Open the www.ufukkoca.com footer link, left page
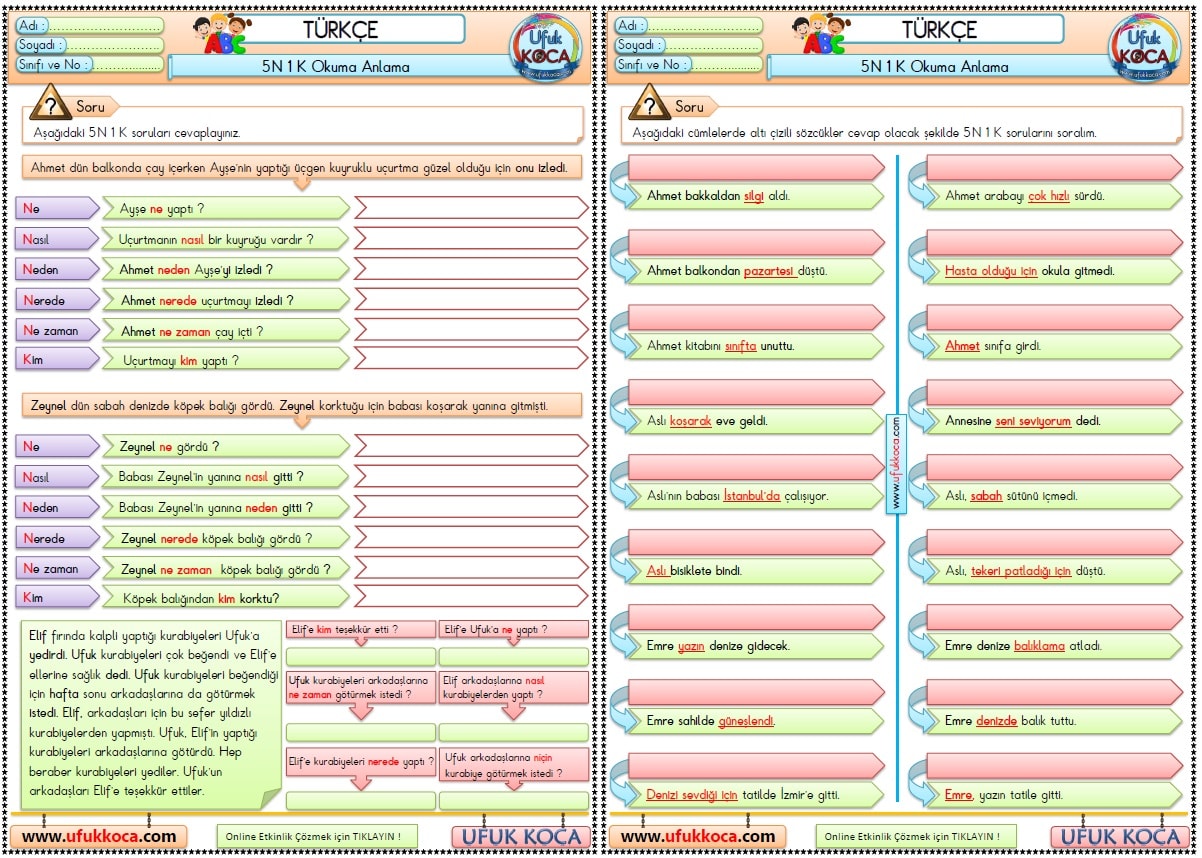The image size is (1202, 858). (99, 836)
